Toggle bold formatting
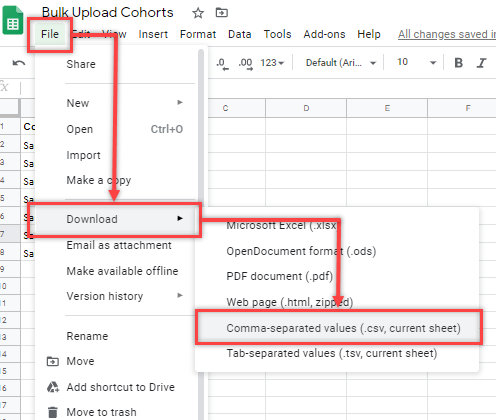 tap(459, 63)
